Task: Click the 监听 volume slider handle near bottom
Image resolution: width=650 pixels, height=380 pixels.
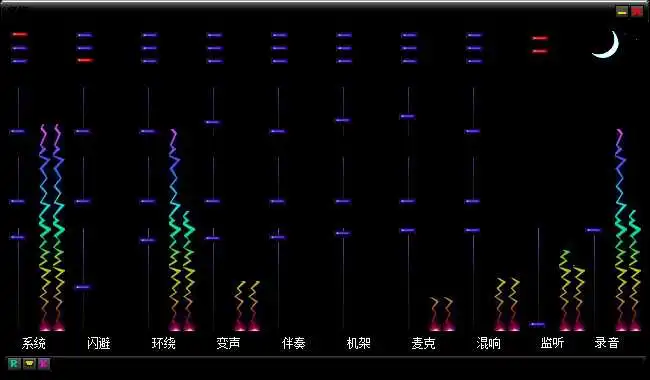Action: tap(537, 324)
